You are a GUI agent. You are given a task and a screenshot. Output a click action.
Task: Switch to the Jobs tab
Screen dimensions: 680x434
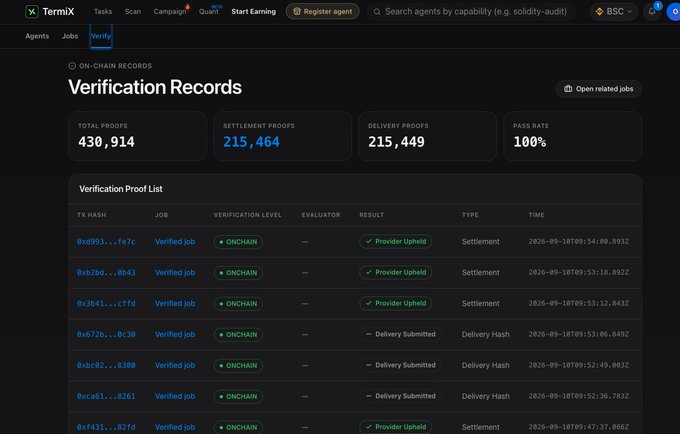70,36
